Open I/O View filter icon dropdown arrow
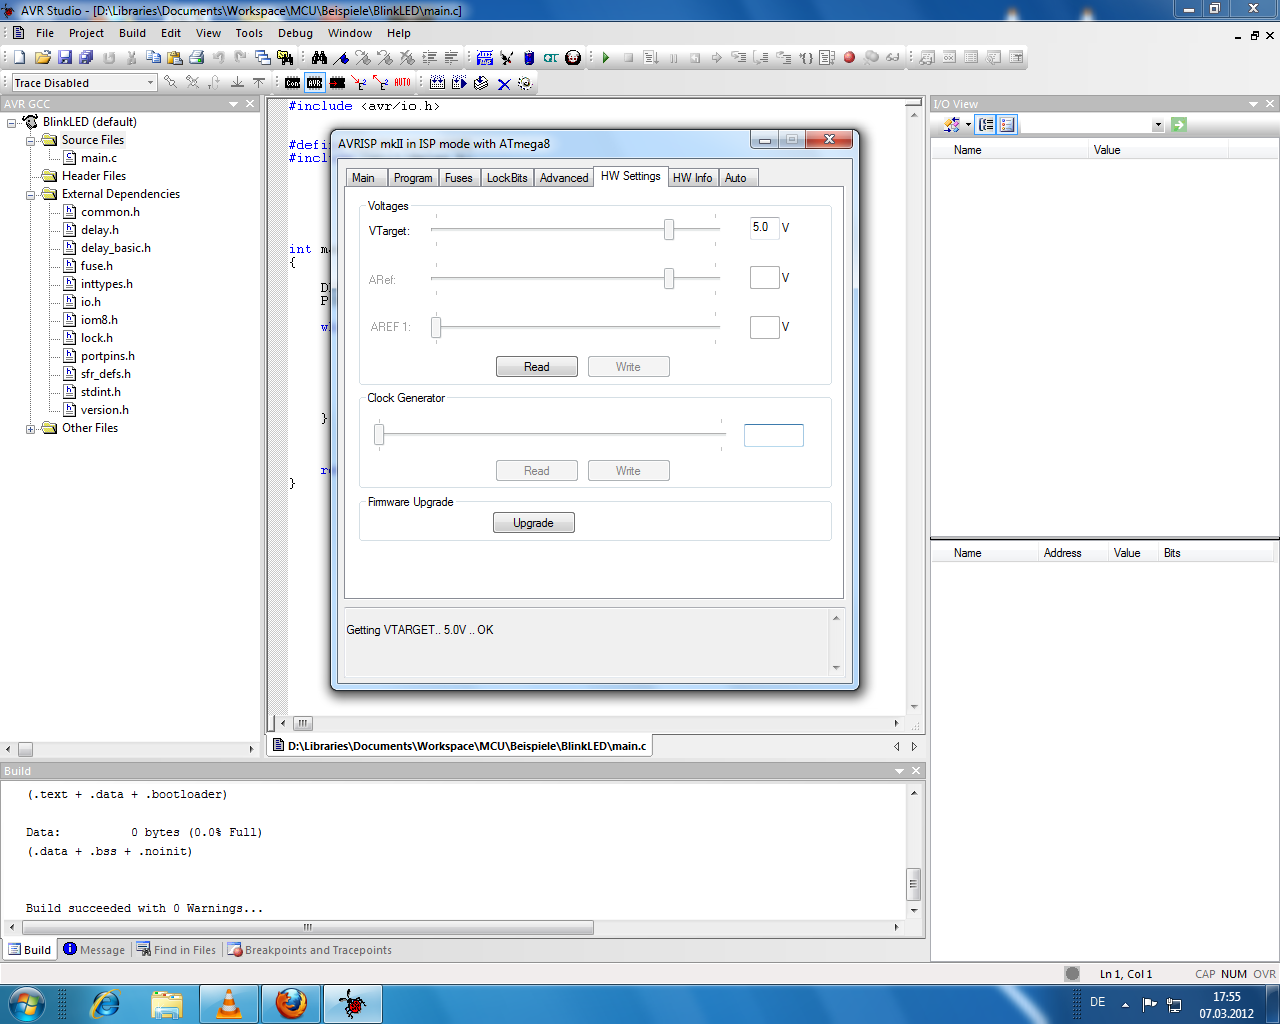Image resolution: width=1280 pixels, height=1024 pixels. point(968,125)
